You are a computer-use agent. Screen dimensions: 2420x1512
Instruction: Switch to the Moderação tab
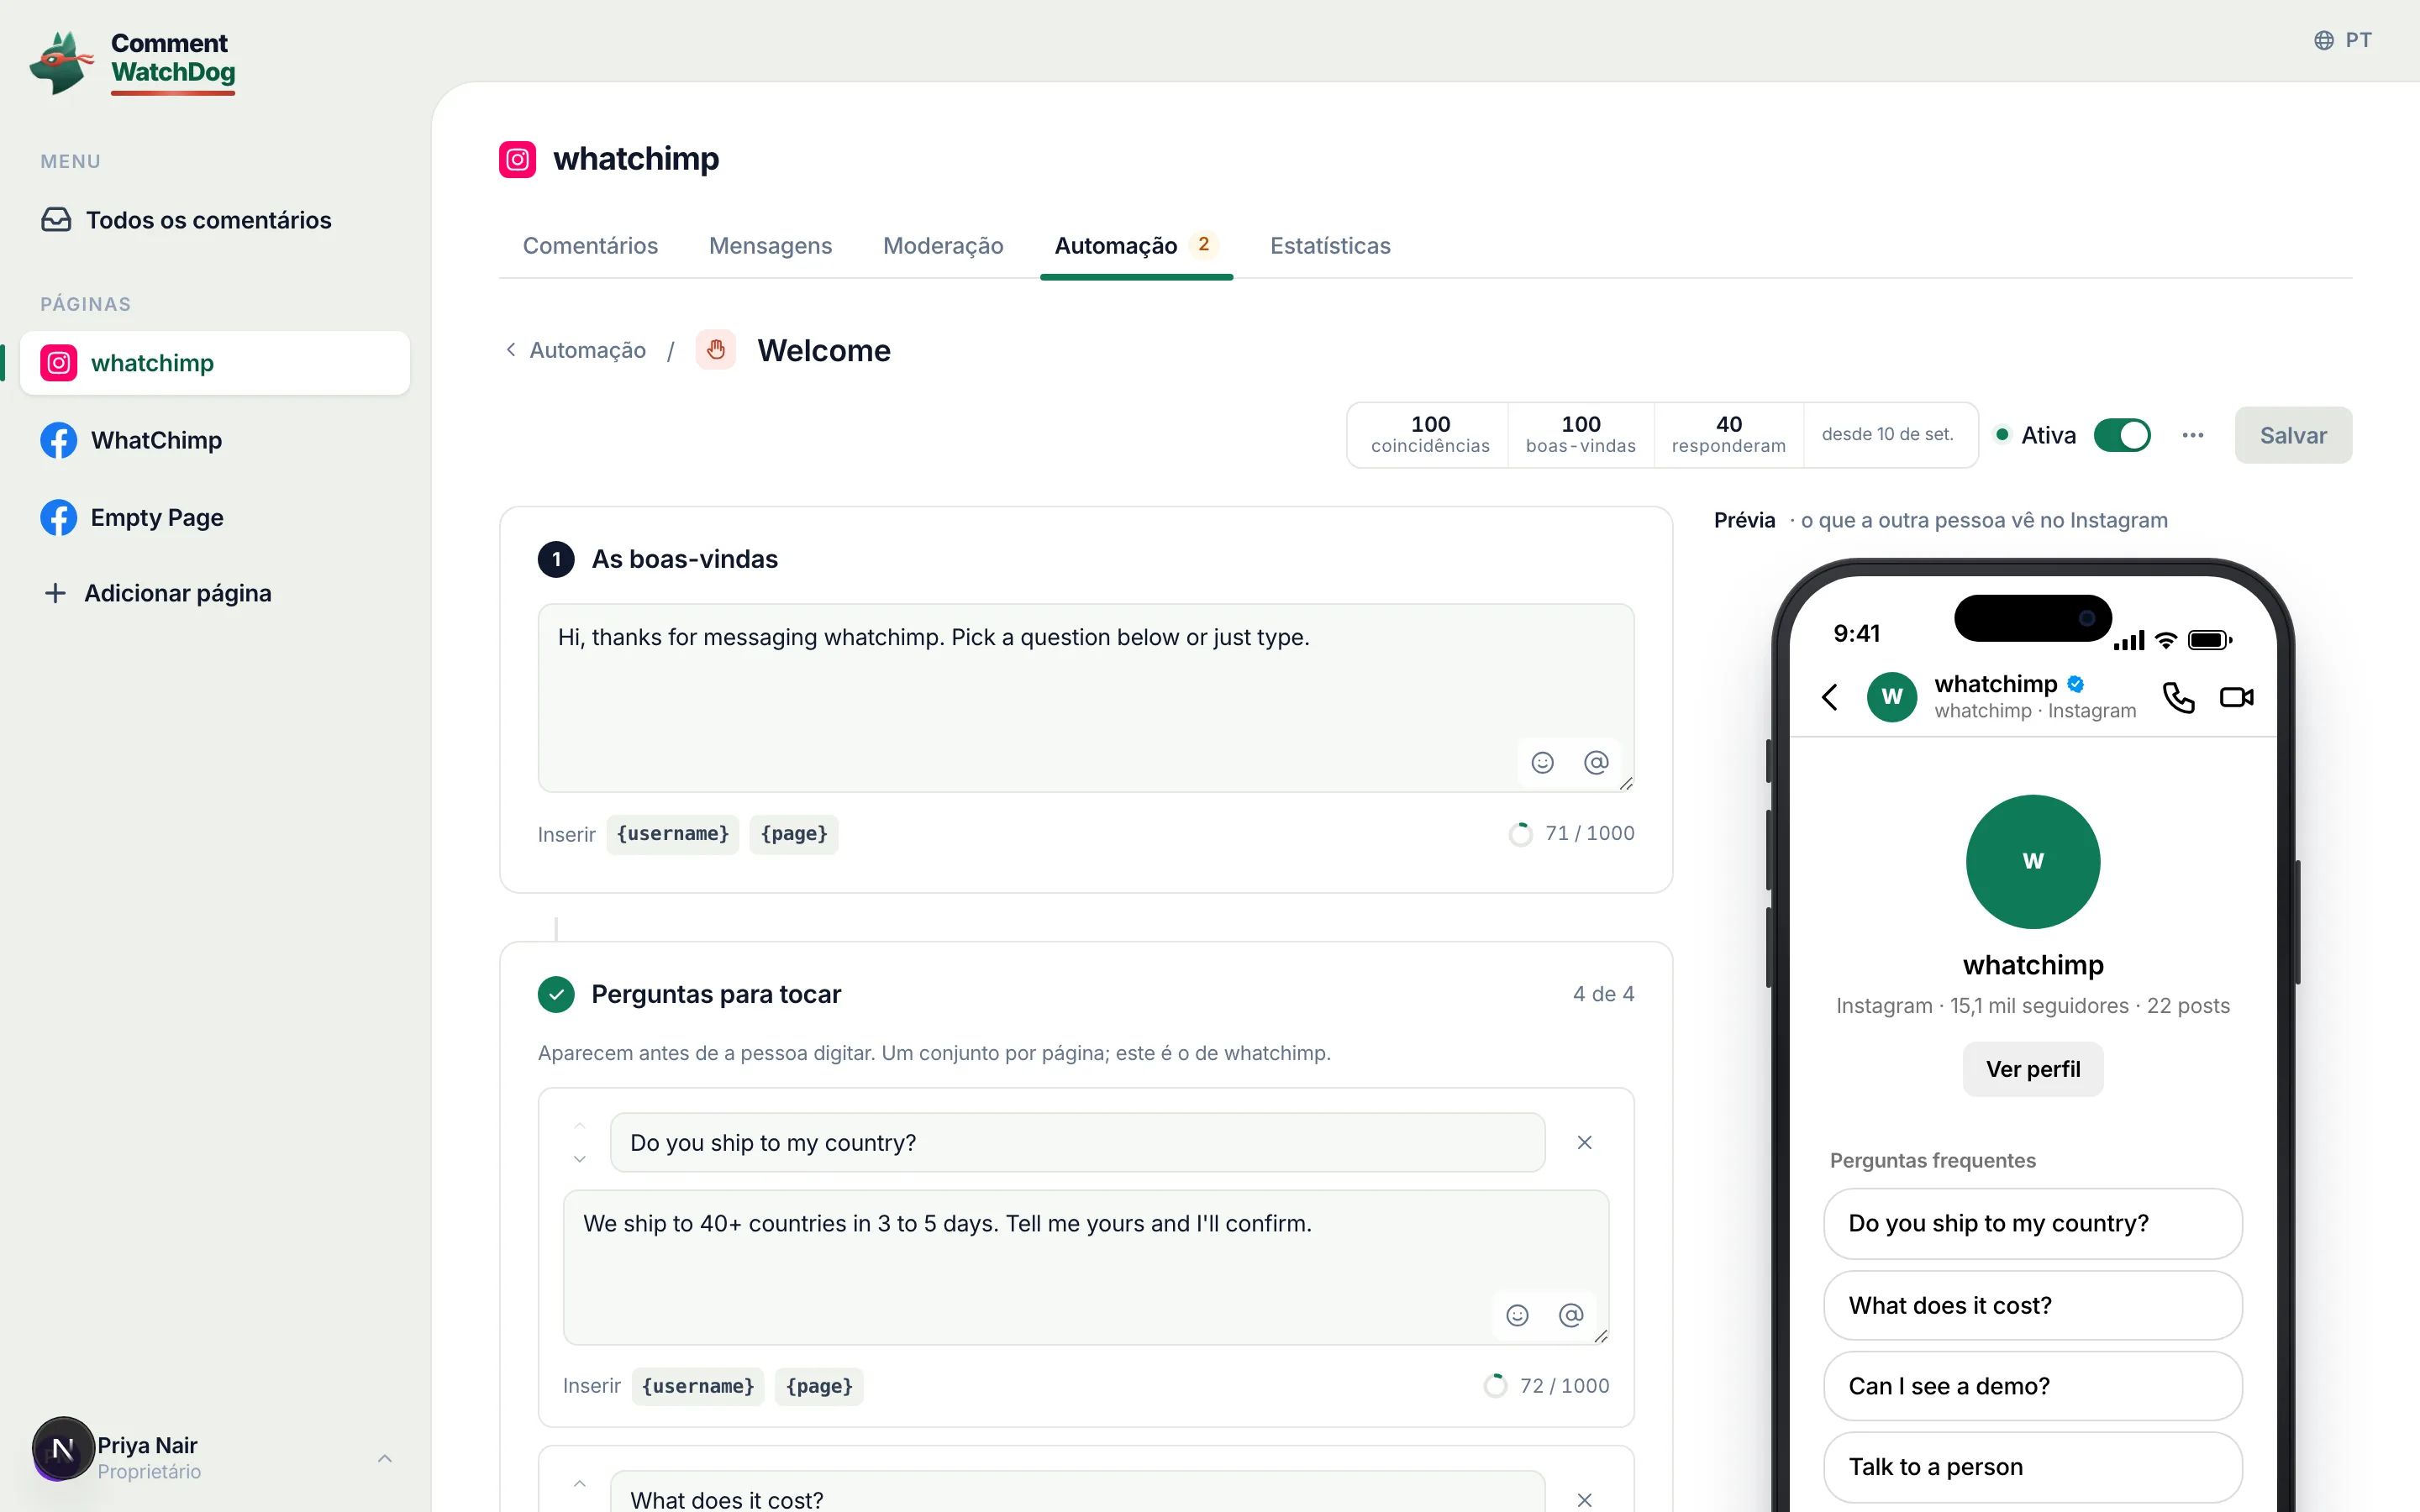943,246
